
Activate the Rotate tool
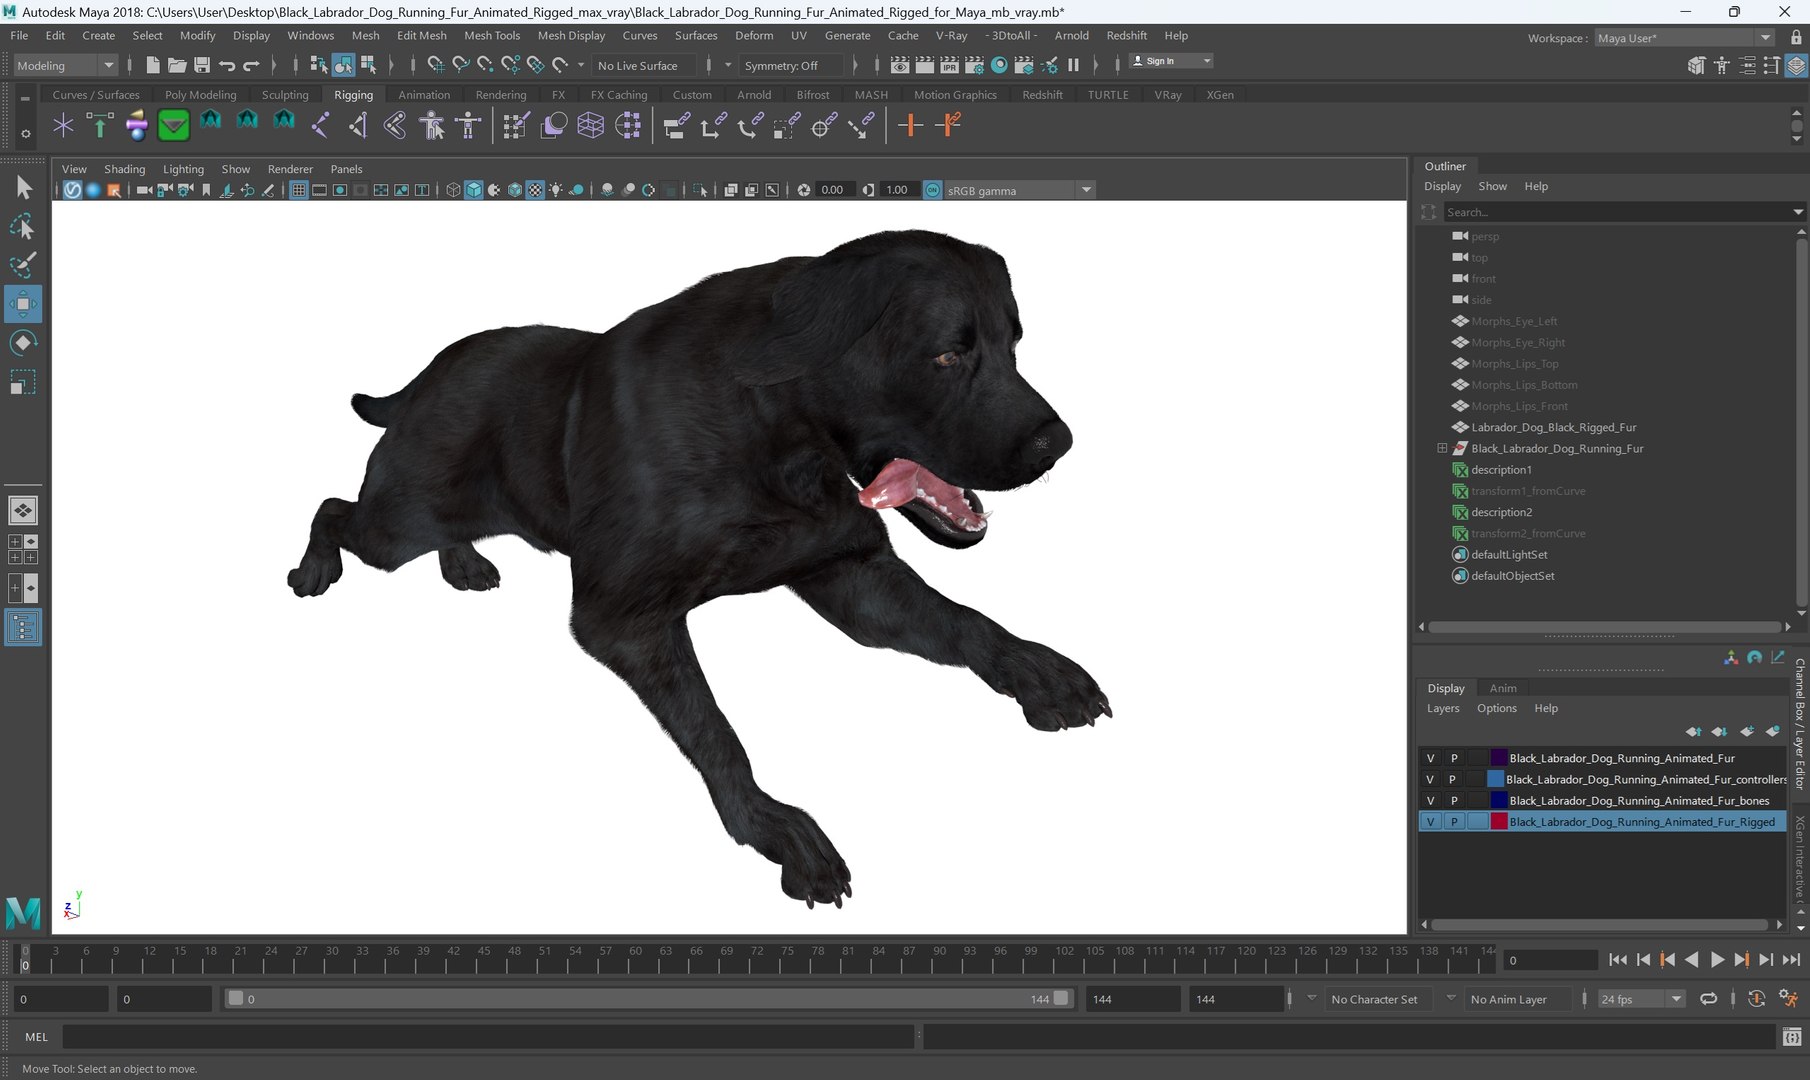coord(22,343)
